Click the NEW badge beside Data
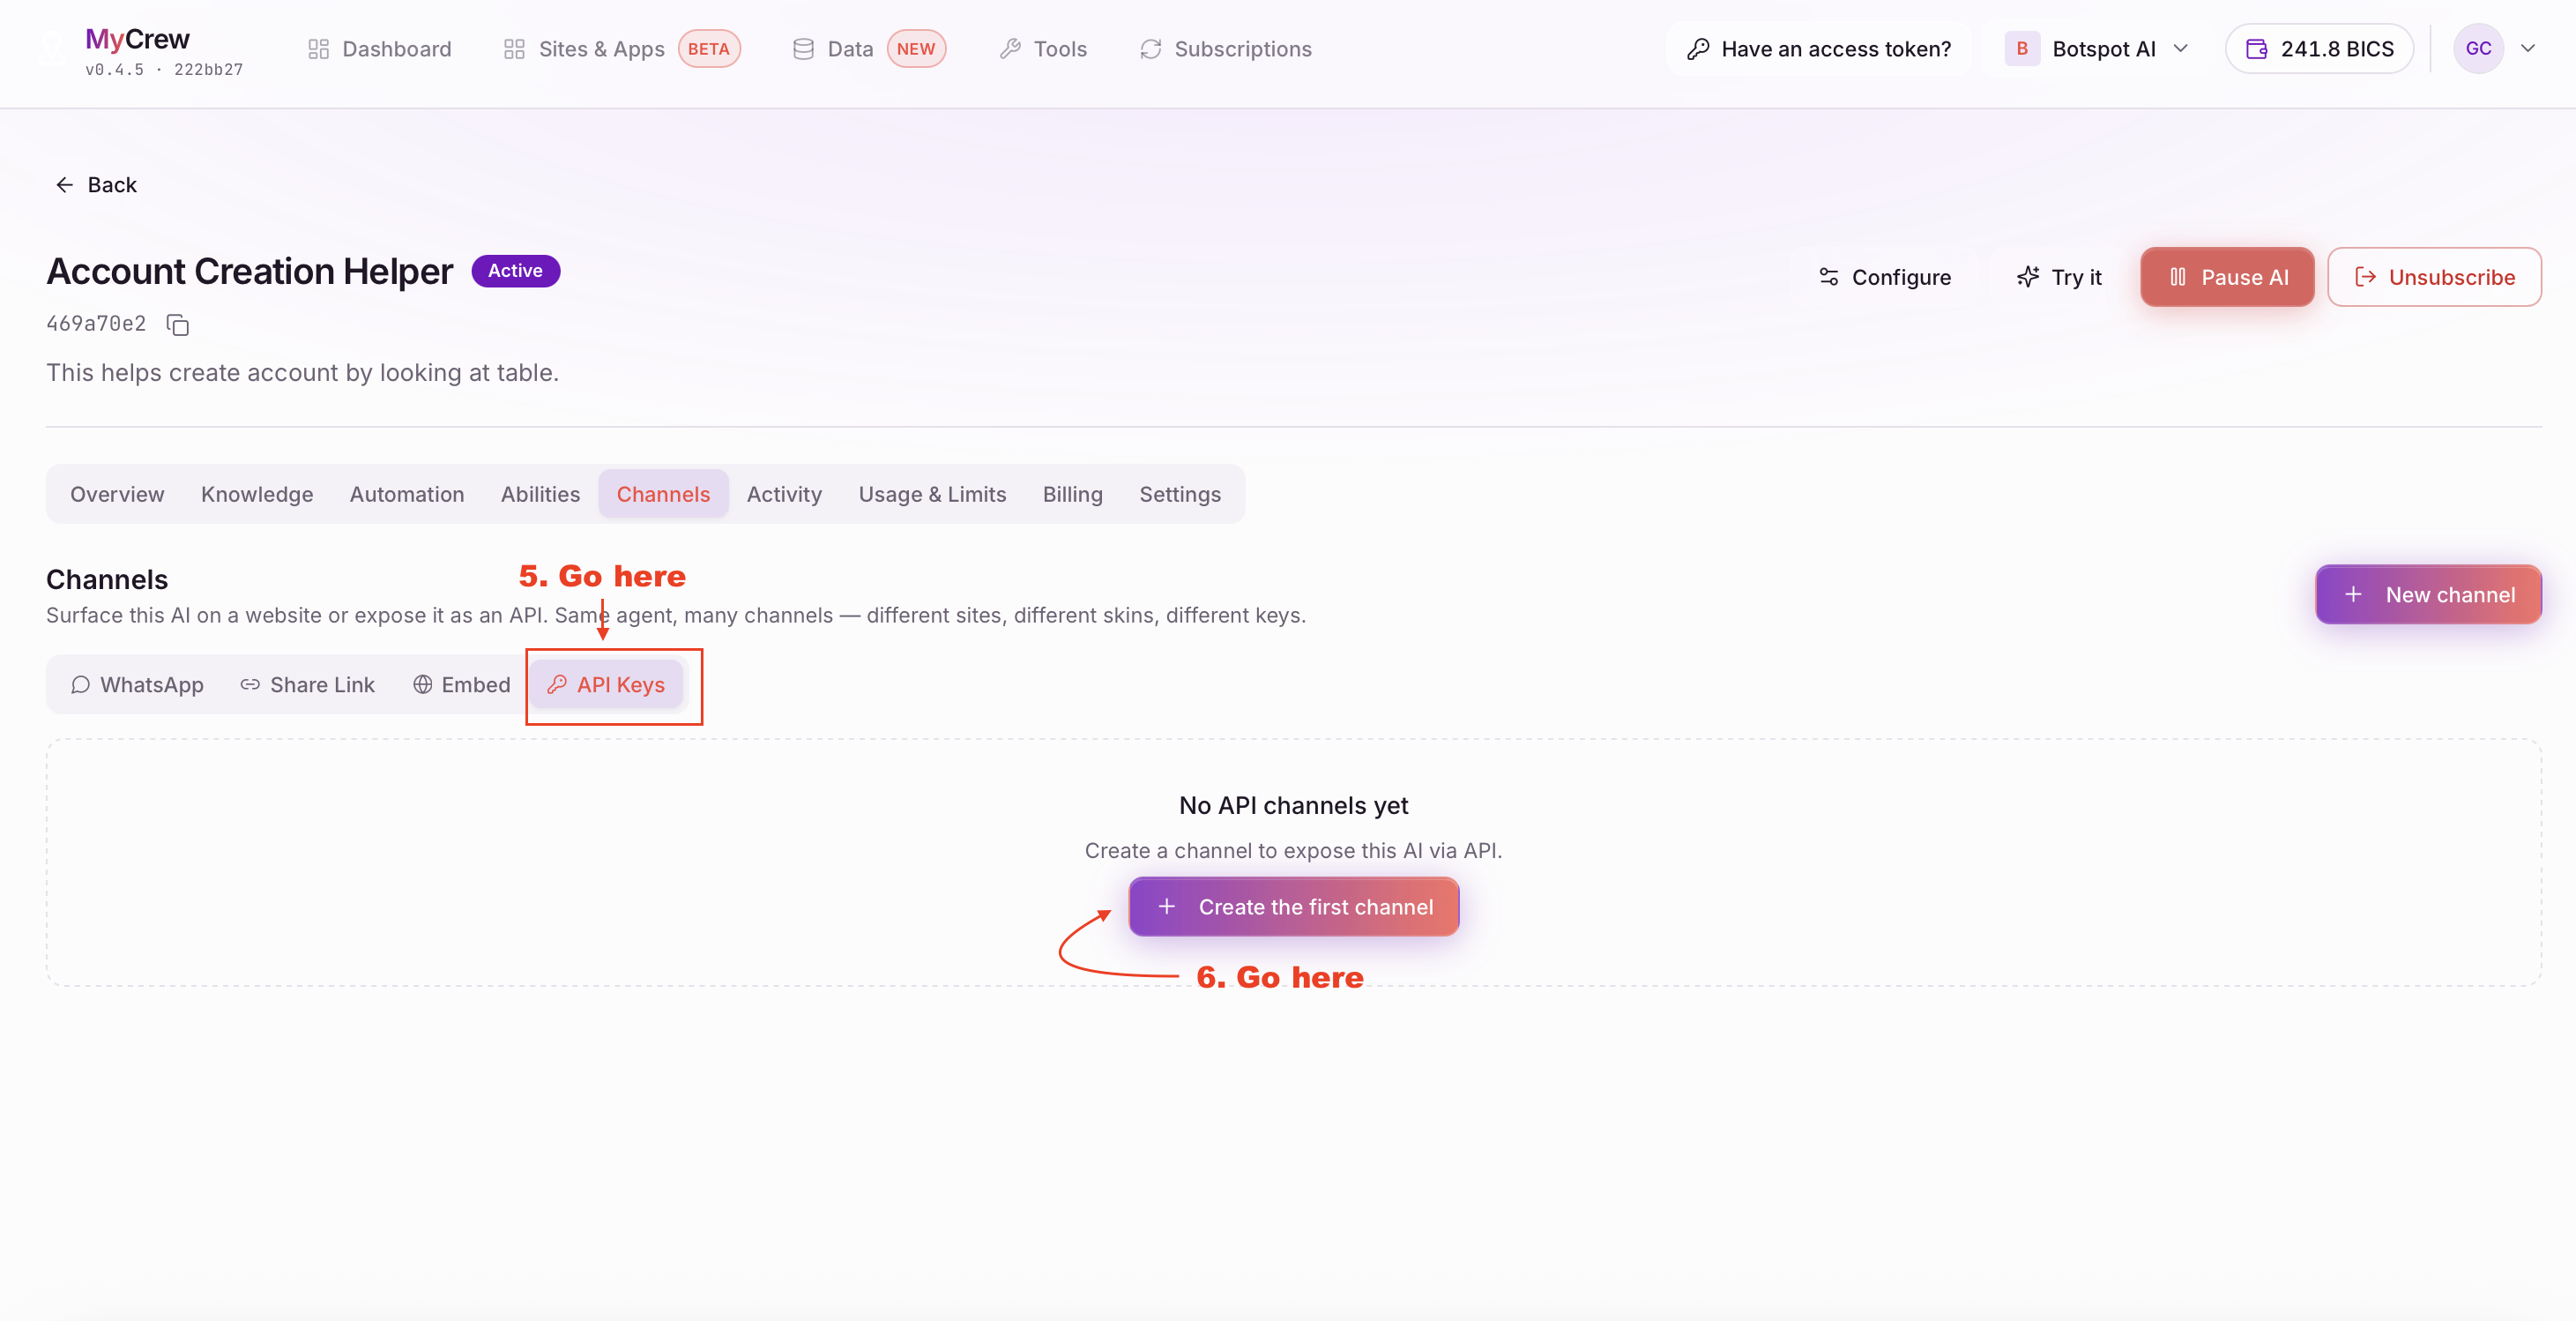This screenshot has height=1321, width=2576. click(x=916, y=49)
